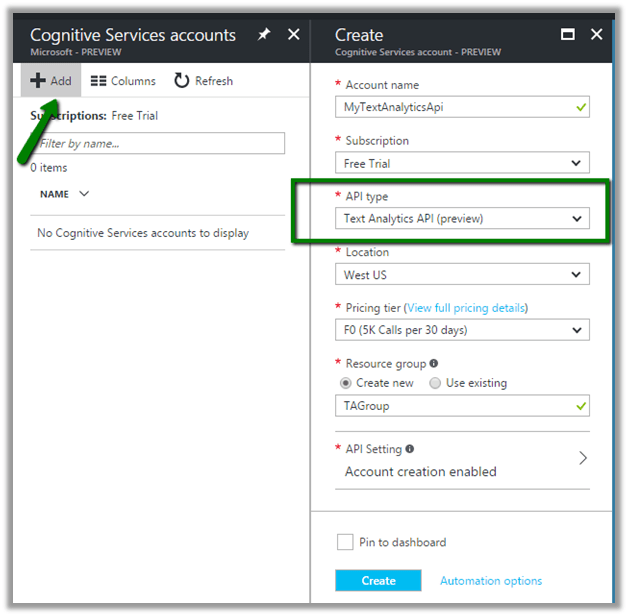Refresh the Cognitive Services accounts list
This screenshot has height=616, width=628.
(203, 81)
